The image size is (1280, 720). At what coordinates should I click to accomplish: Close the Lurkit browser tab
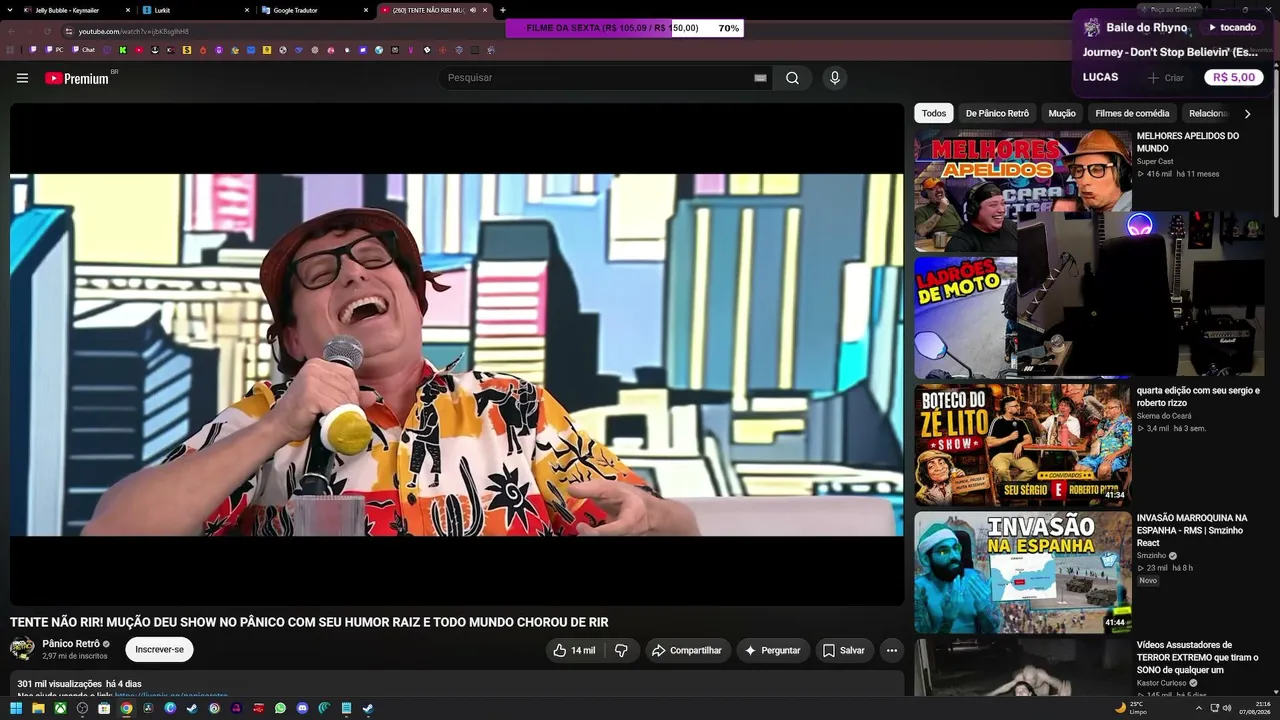coord(246,10)
